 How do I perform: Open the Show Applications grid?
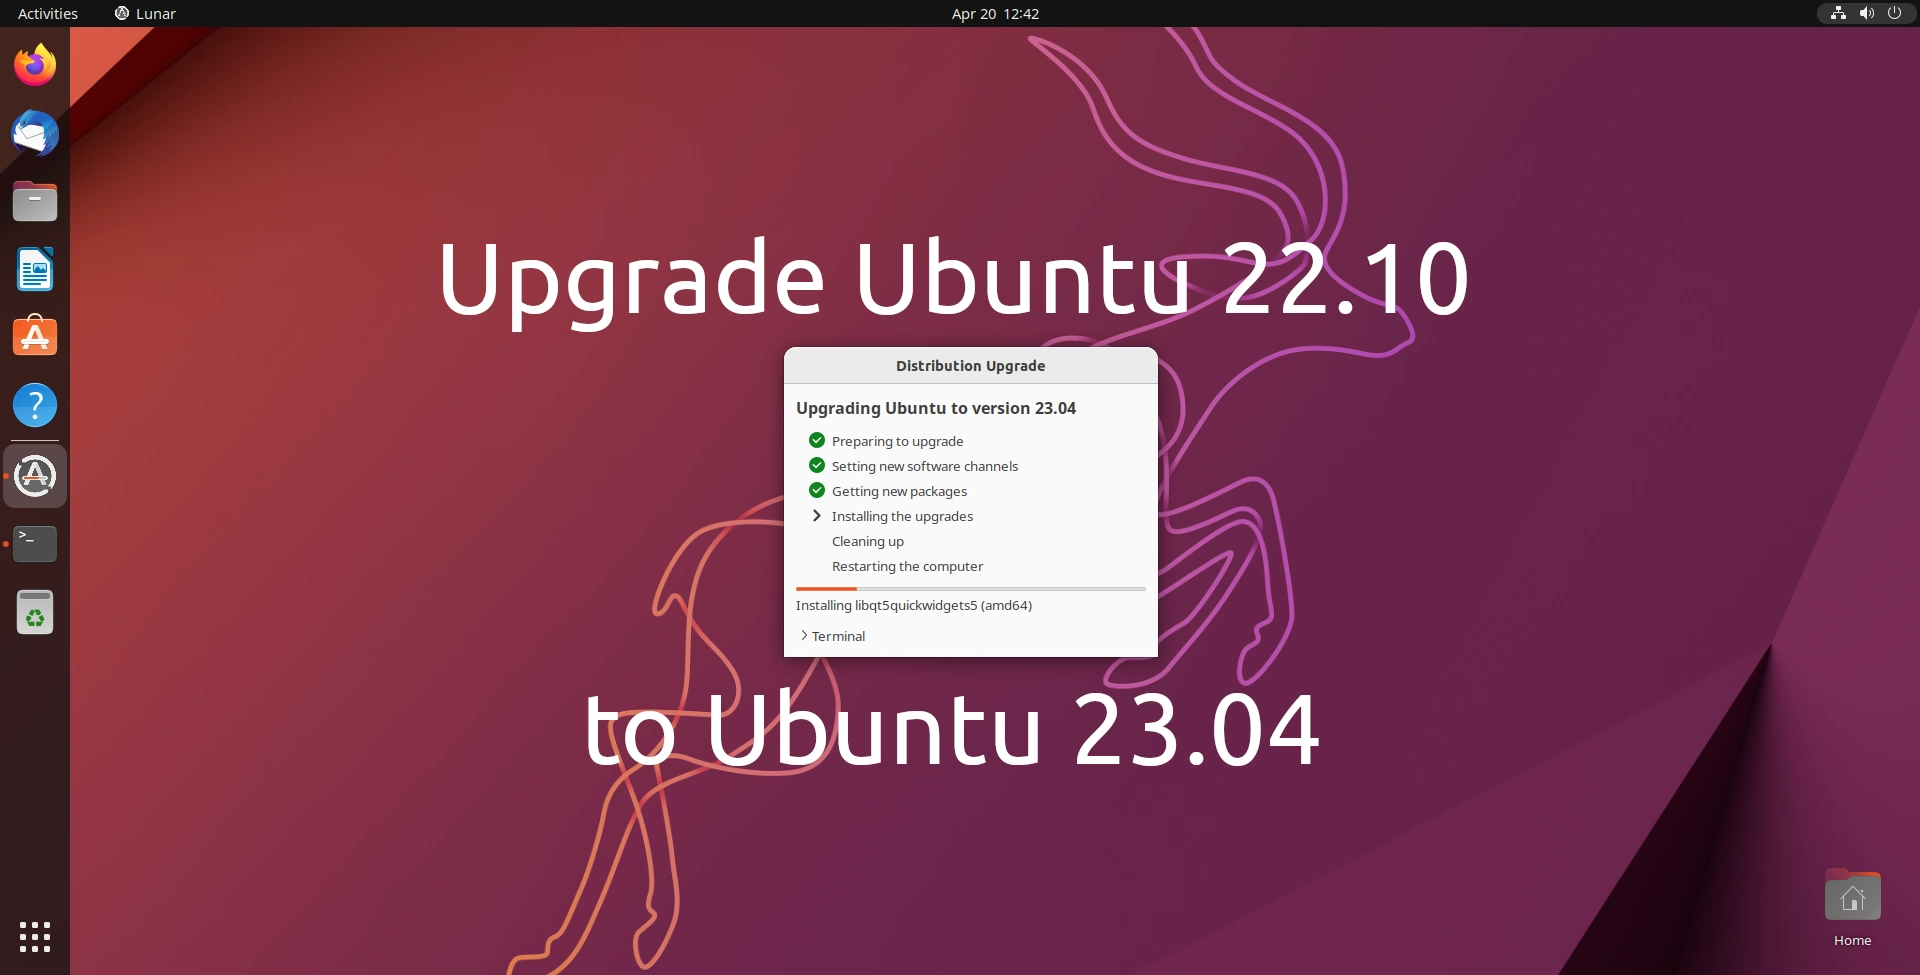(35, 937)
